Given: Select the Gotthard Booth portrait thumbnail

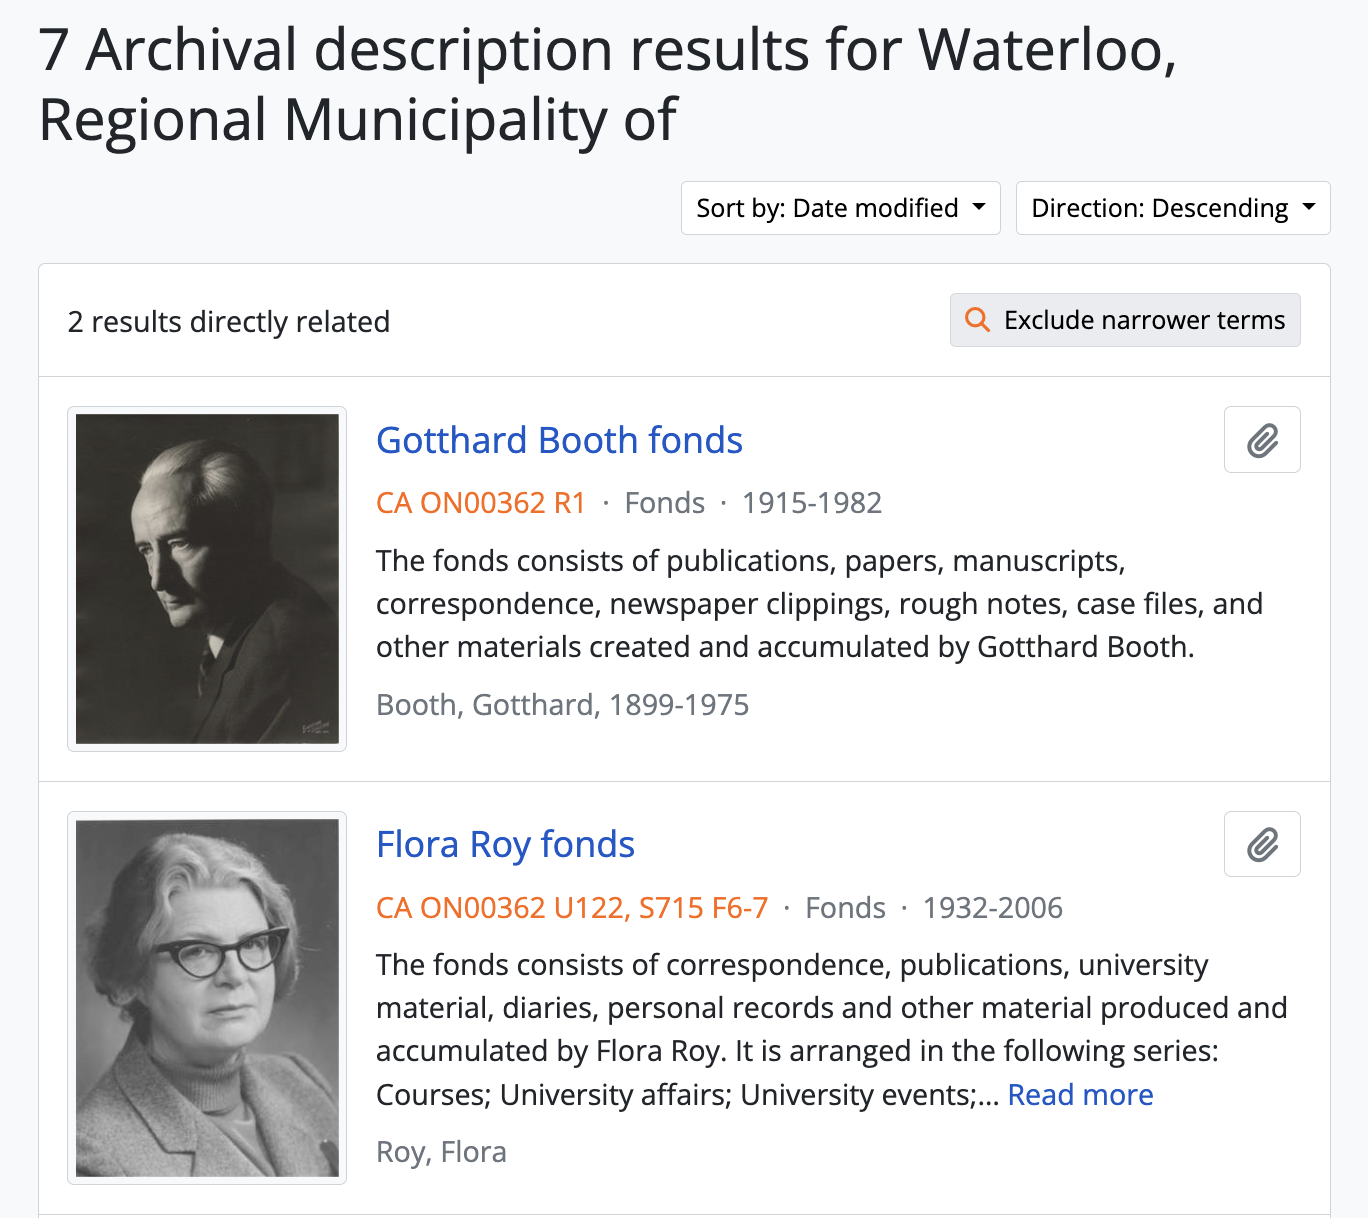Looking at the screenshot, I should click(x=207, y=579).
